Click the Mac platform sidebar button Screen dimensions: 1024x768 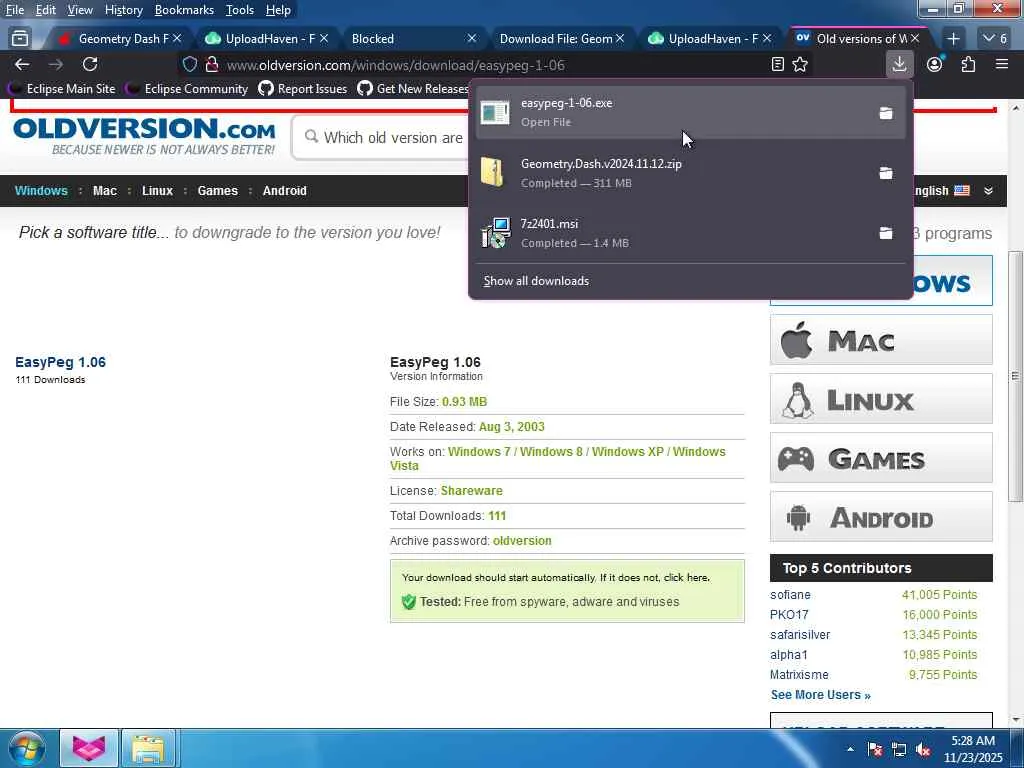tap(881, 340)
